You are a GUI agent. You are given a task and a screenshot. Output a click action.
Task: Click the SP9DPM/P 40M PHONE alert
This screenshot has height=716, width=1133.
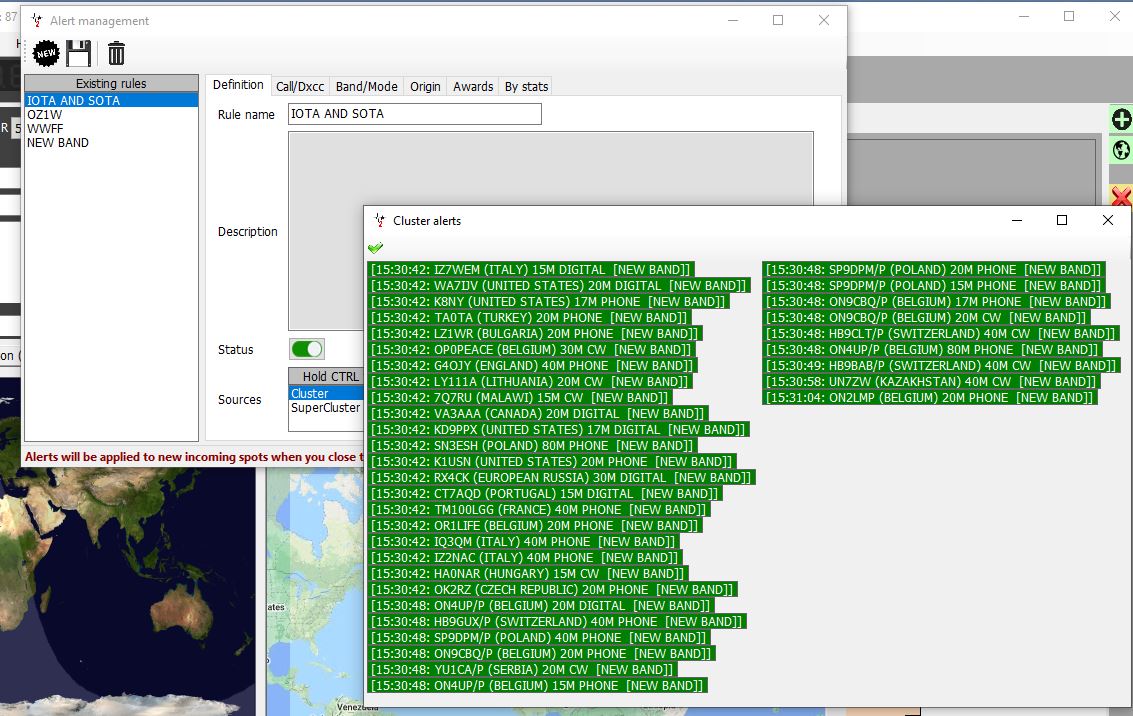[x=539, y=637]
